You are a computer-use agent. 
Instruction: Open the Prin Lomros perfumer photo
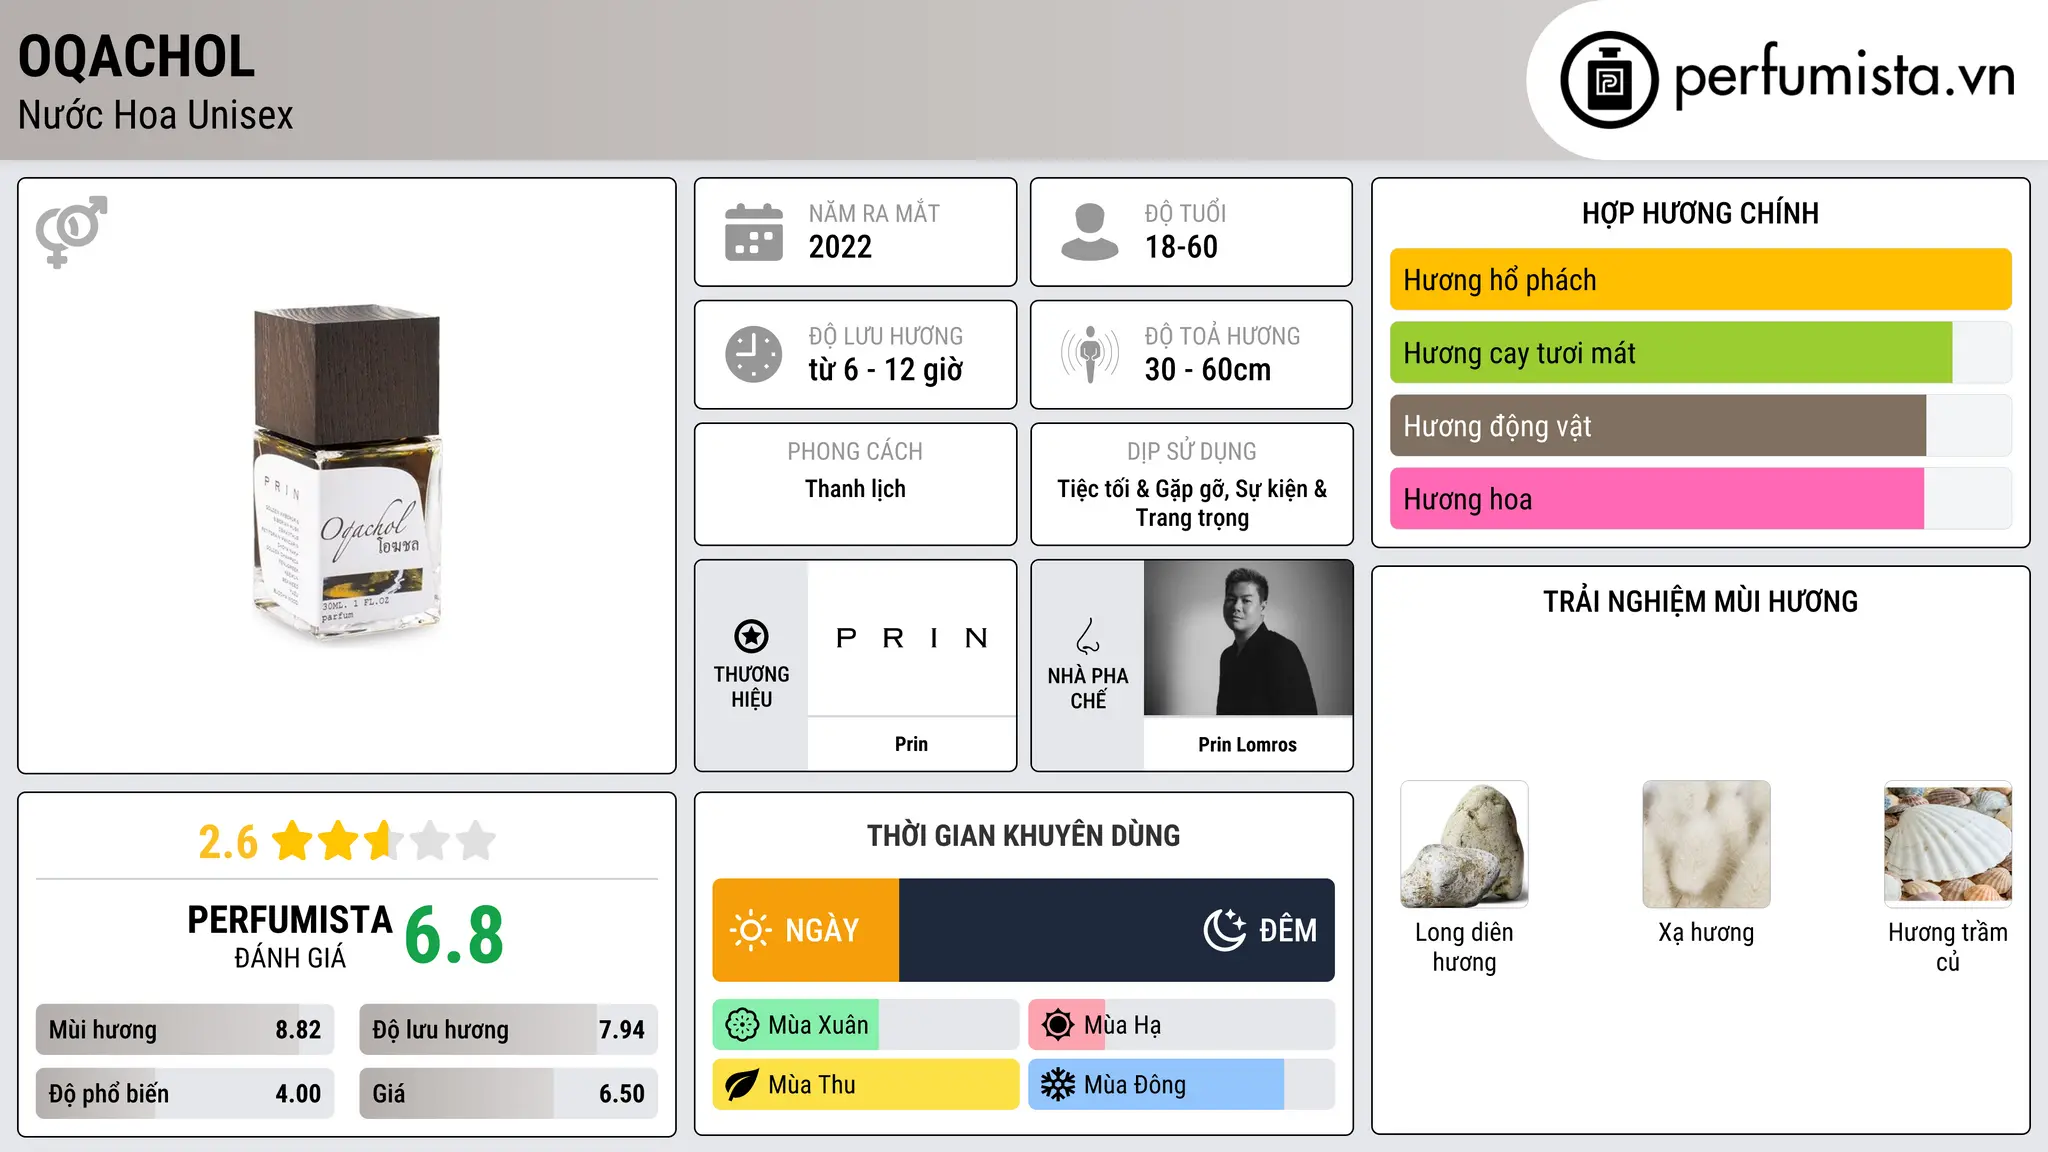(1248, 638)
